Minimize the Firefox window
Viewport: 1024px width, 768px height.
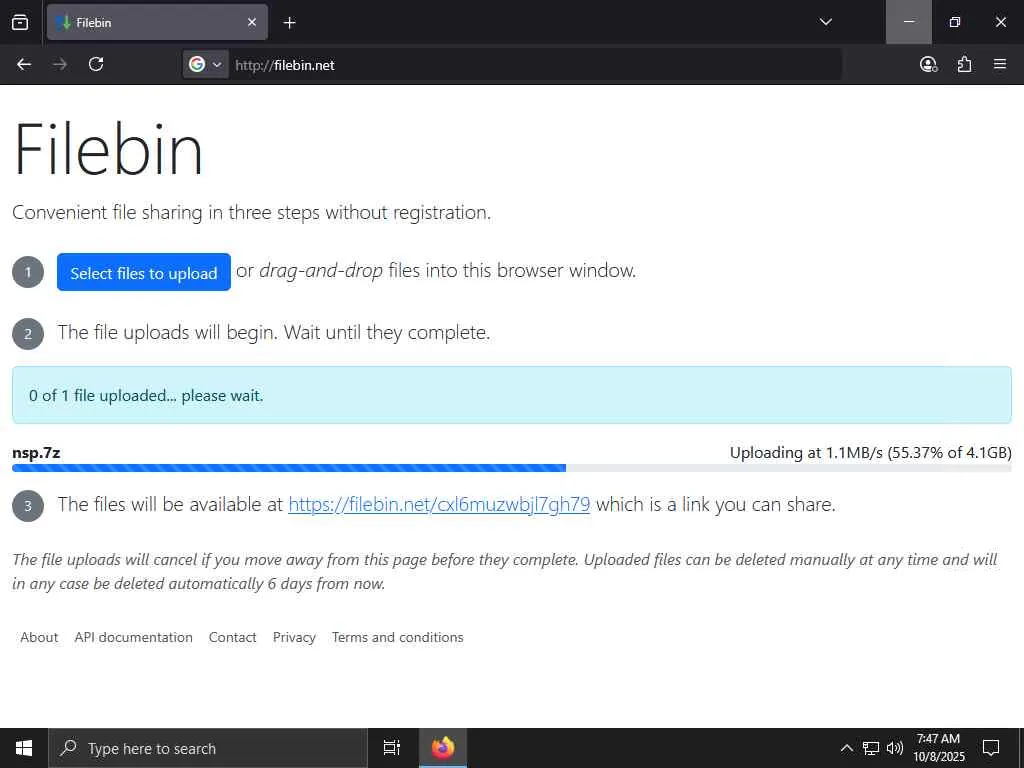pyautogui.click(x=908, y=22)
